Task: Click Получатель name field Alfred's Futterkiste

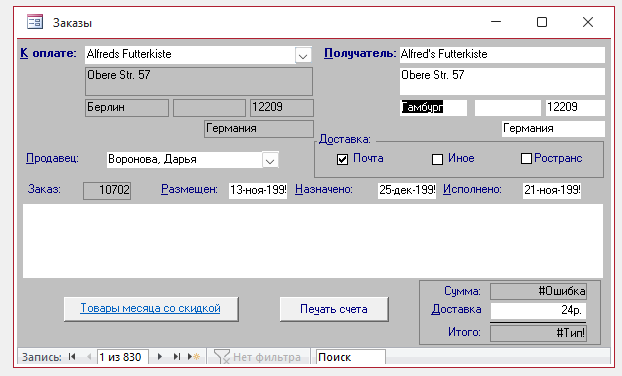Action: 502,54
